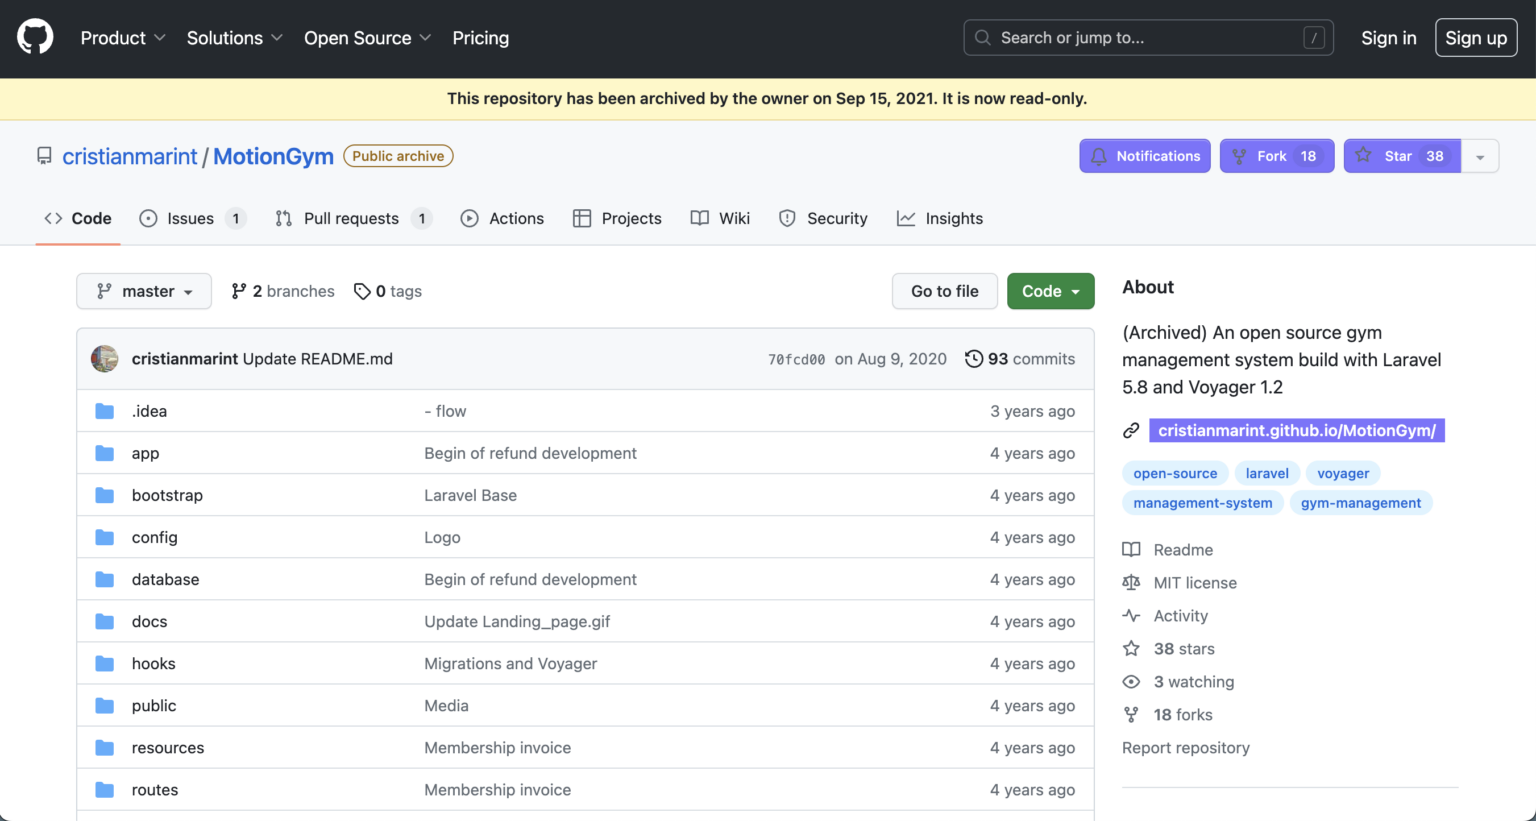Click the Search or jump to field

pyautogui.click(x=1147, y=37)
